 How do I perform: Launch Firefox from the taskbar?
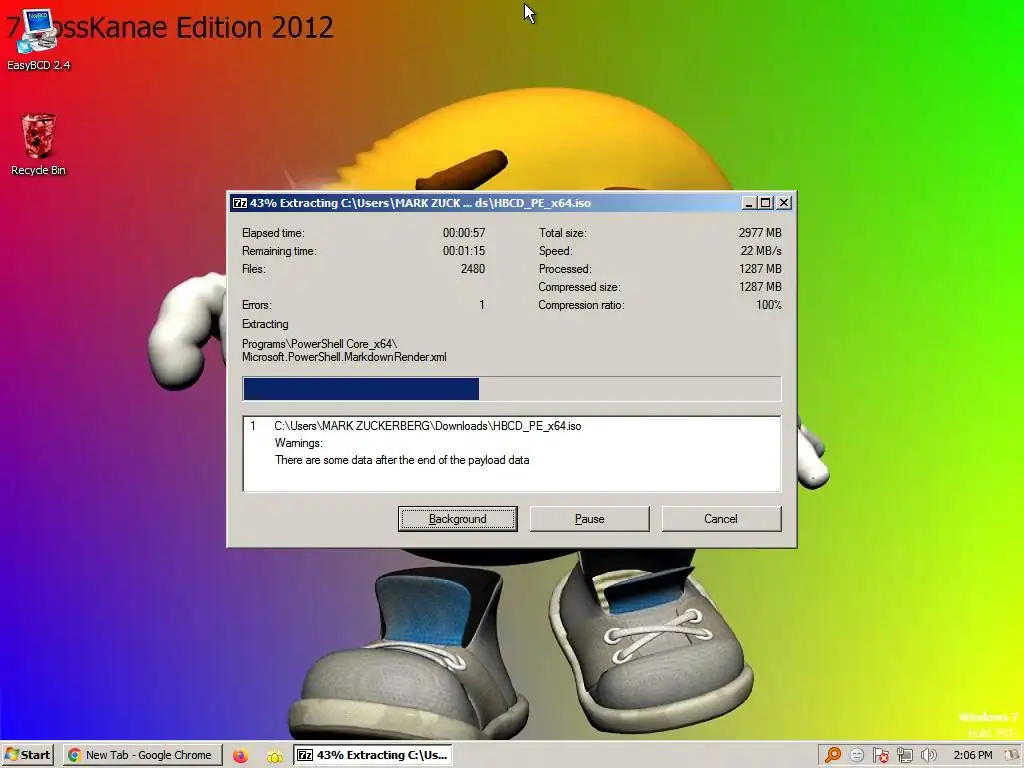(x=240, y=756)
